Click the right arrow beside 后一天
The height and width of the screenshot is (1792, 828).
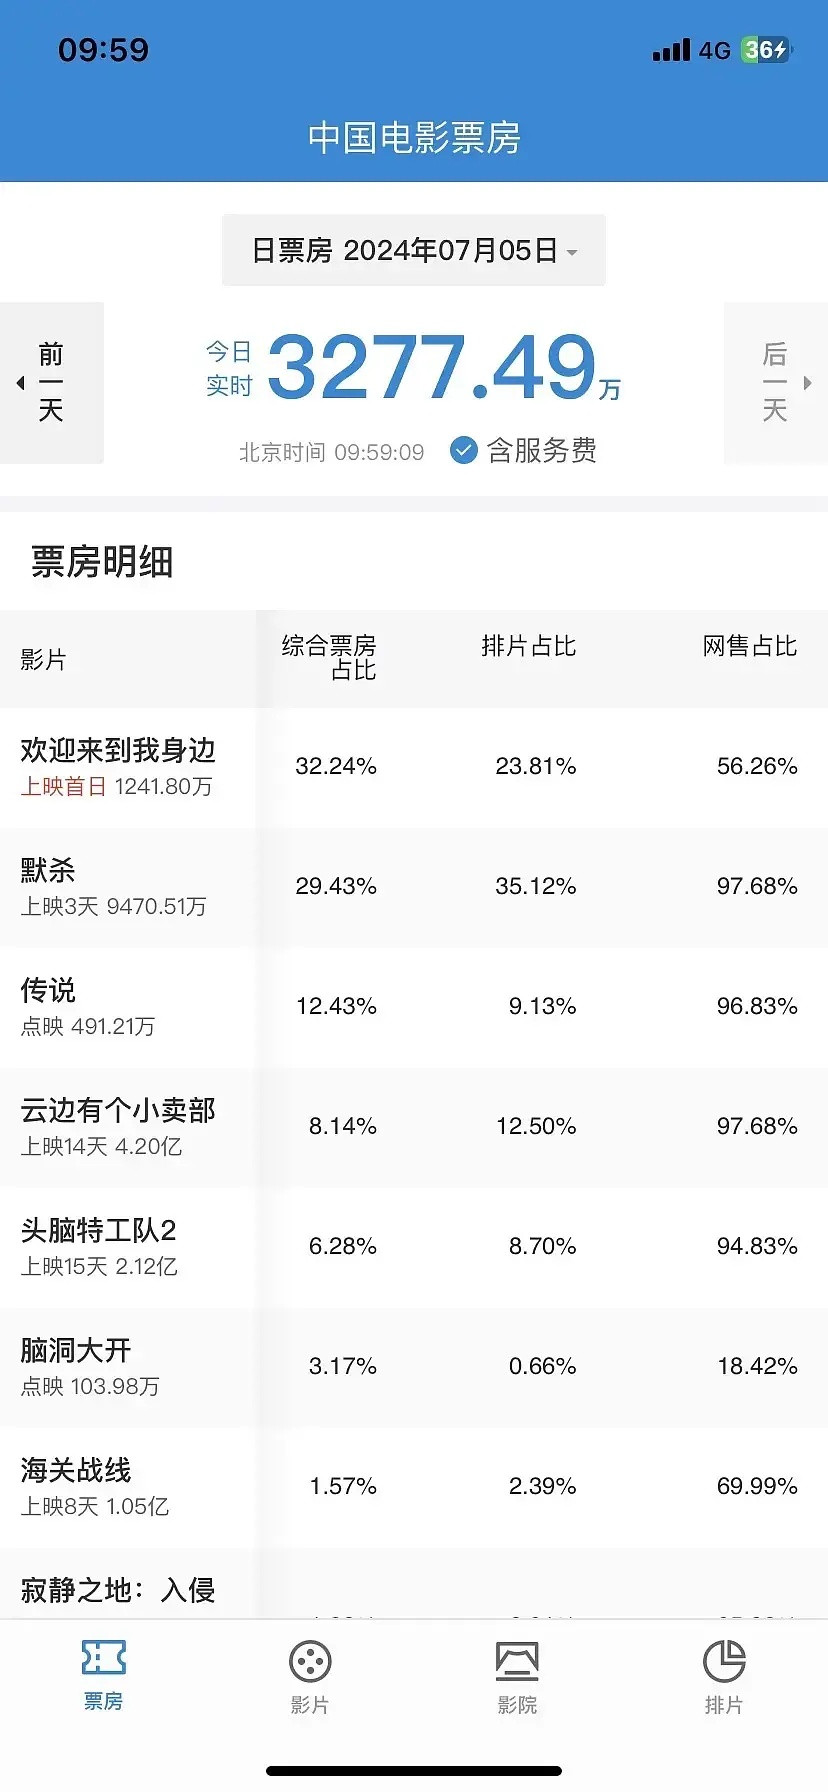point(808,383)
